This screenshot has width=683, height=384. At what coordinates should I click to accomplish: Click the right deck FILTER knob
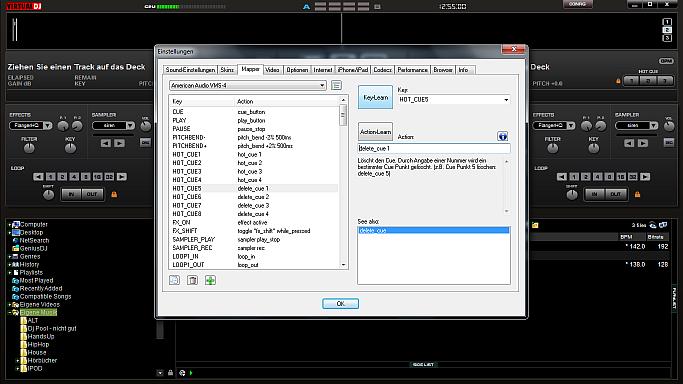point(552,148)
